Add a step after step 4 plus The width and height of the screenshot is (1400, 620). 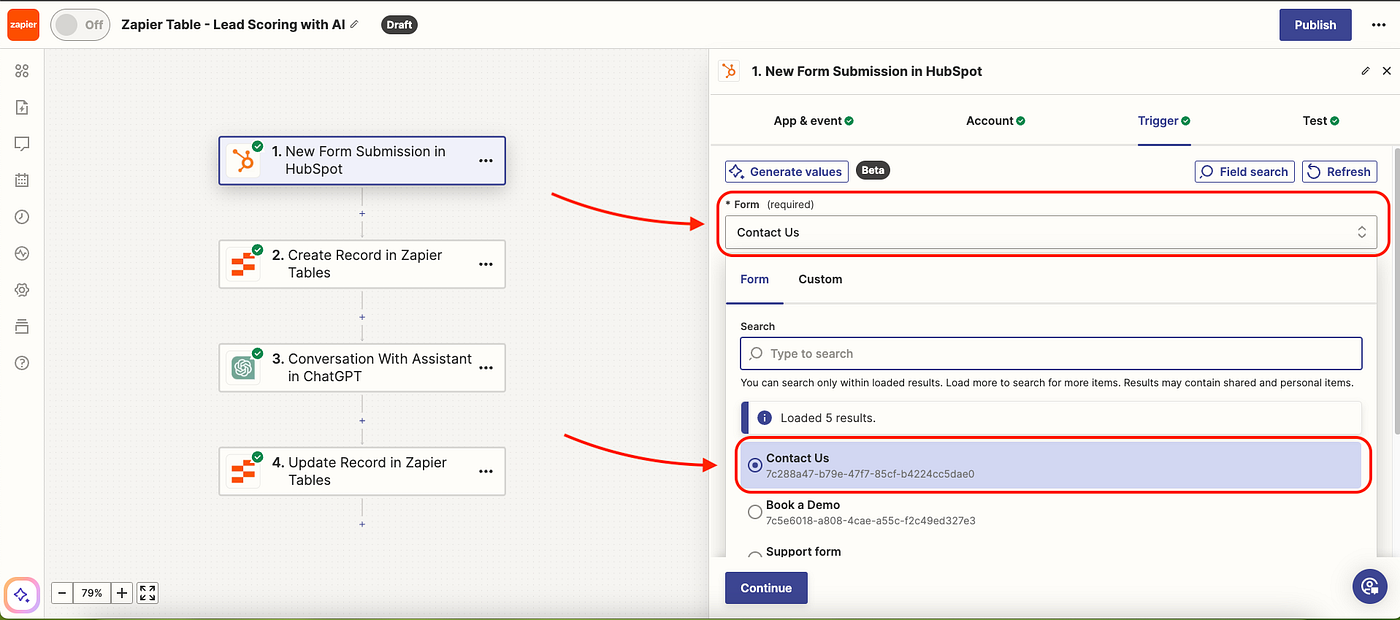(x=362, y=524)
